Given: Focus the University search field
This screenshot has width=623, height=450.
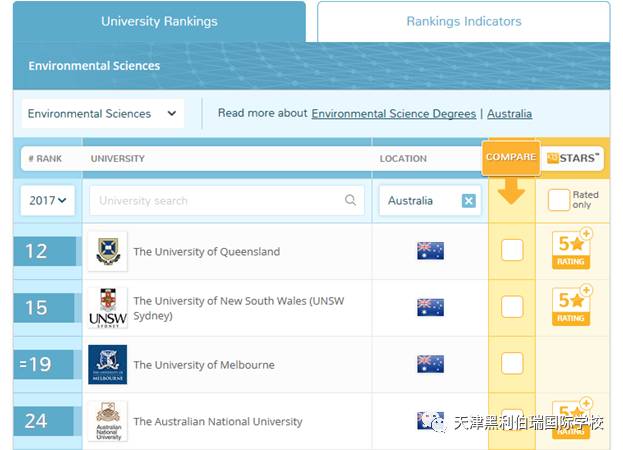Looking at the screenshot, I should 227,201.
